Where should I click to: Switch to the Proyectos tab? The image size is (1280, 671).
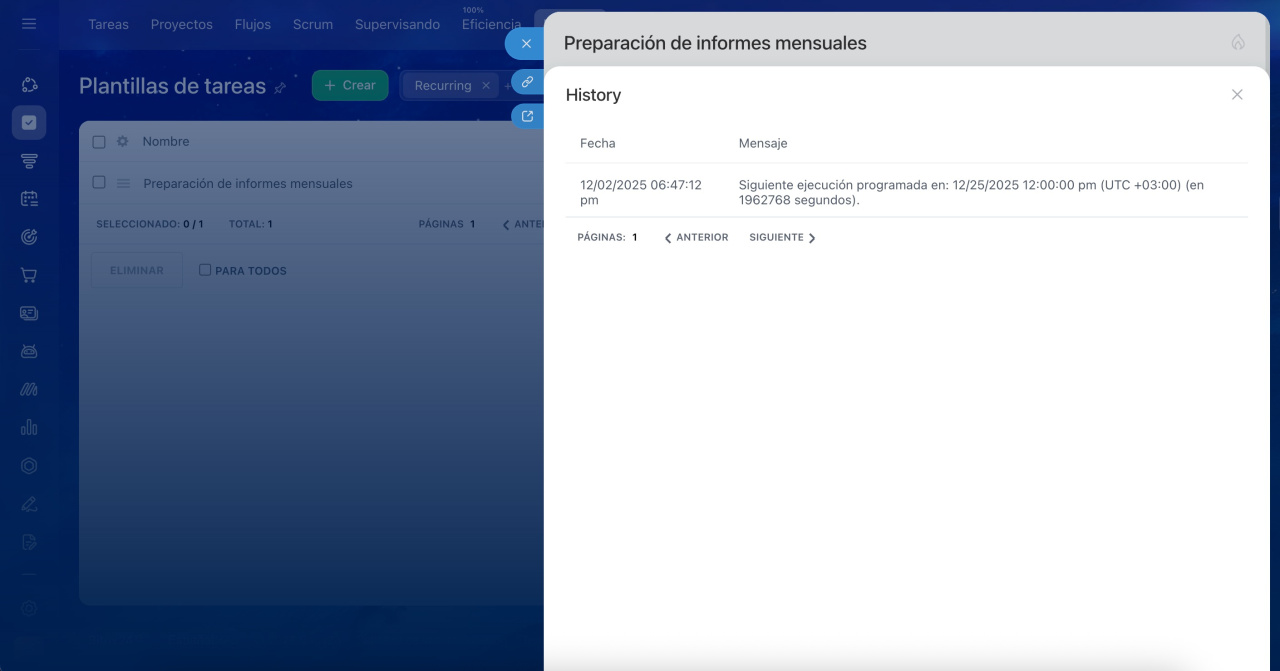click(x=181, y=24)
